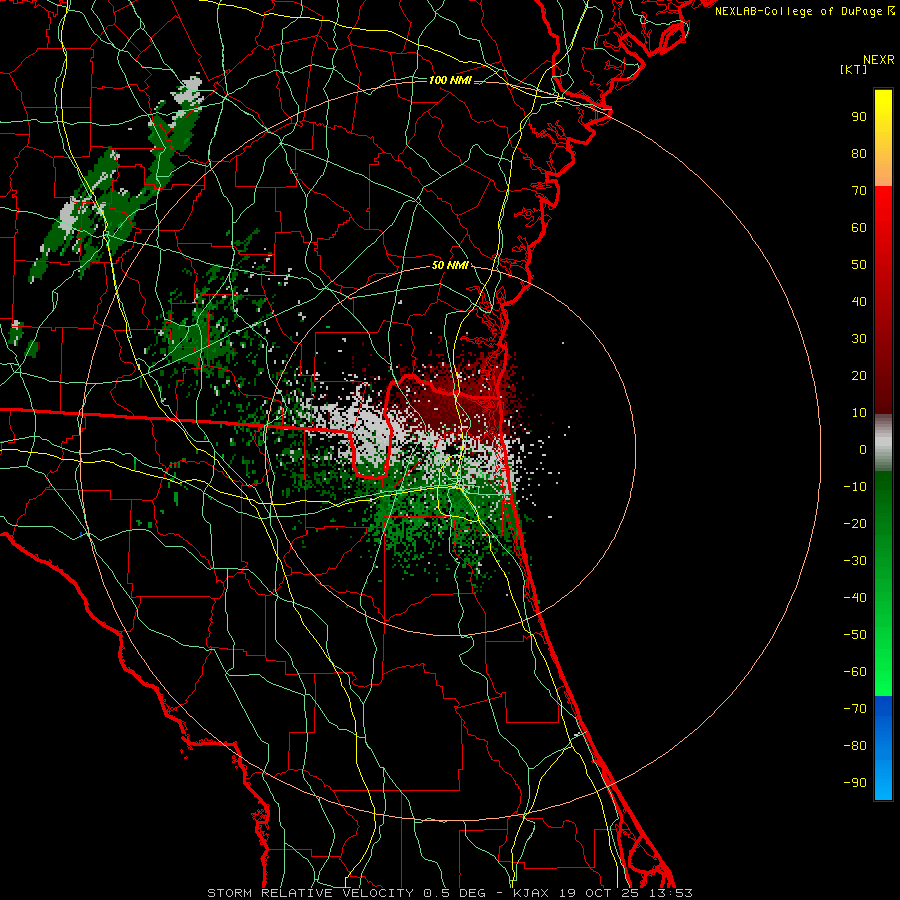Screen dimensions: 900x900
Task: Click the -20 value on the velocity scale
Action: pyautogui.click(x=855, y=524)
